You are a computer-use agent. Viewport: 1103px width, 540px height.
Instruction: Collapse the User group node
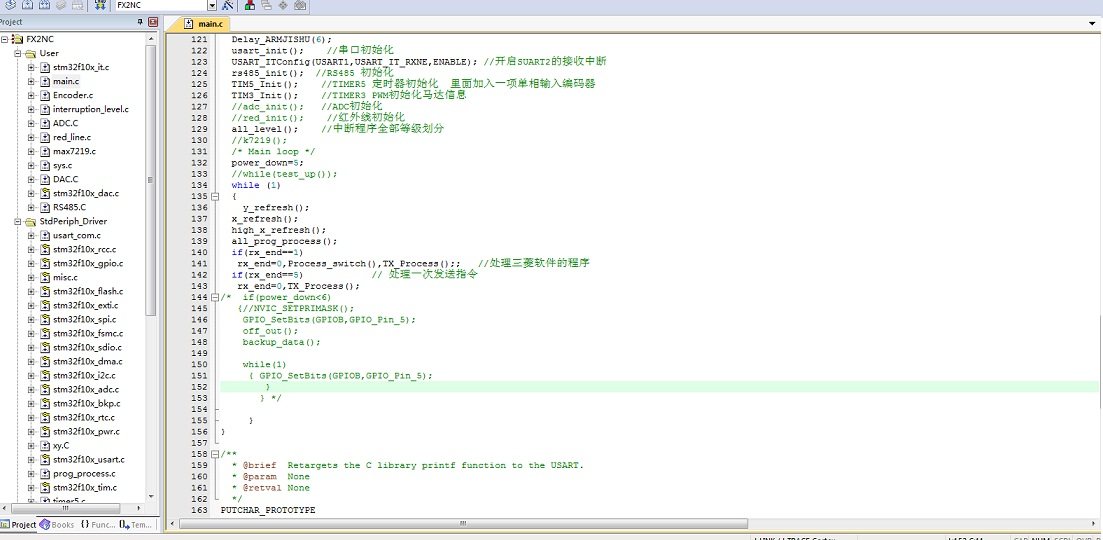coord(18,53)
